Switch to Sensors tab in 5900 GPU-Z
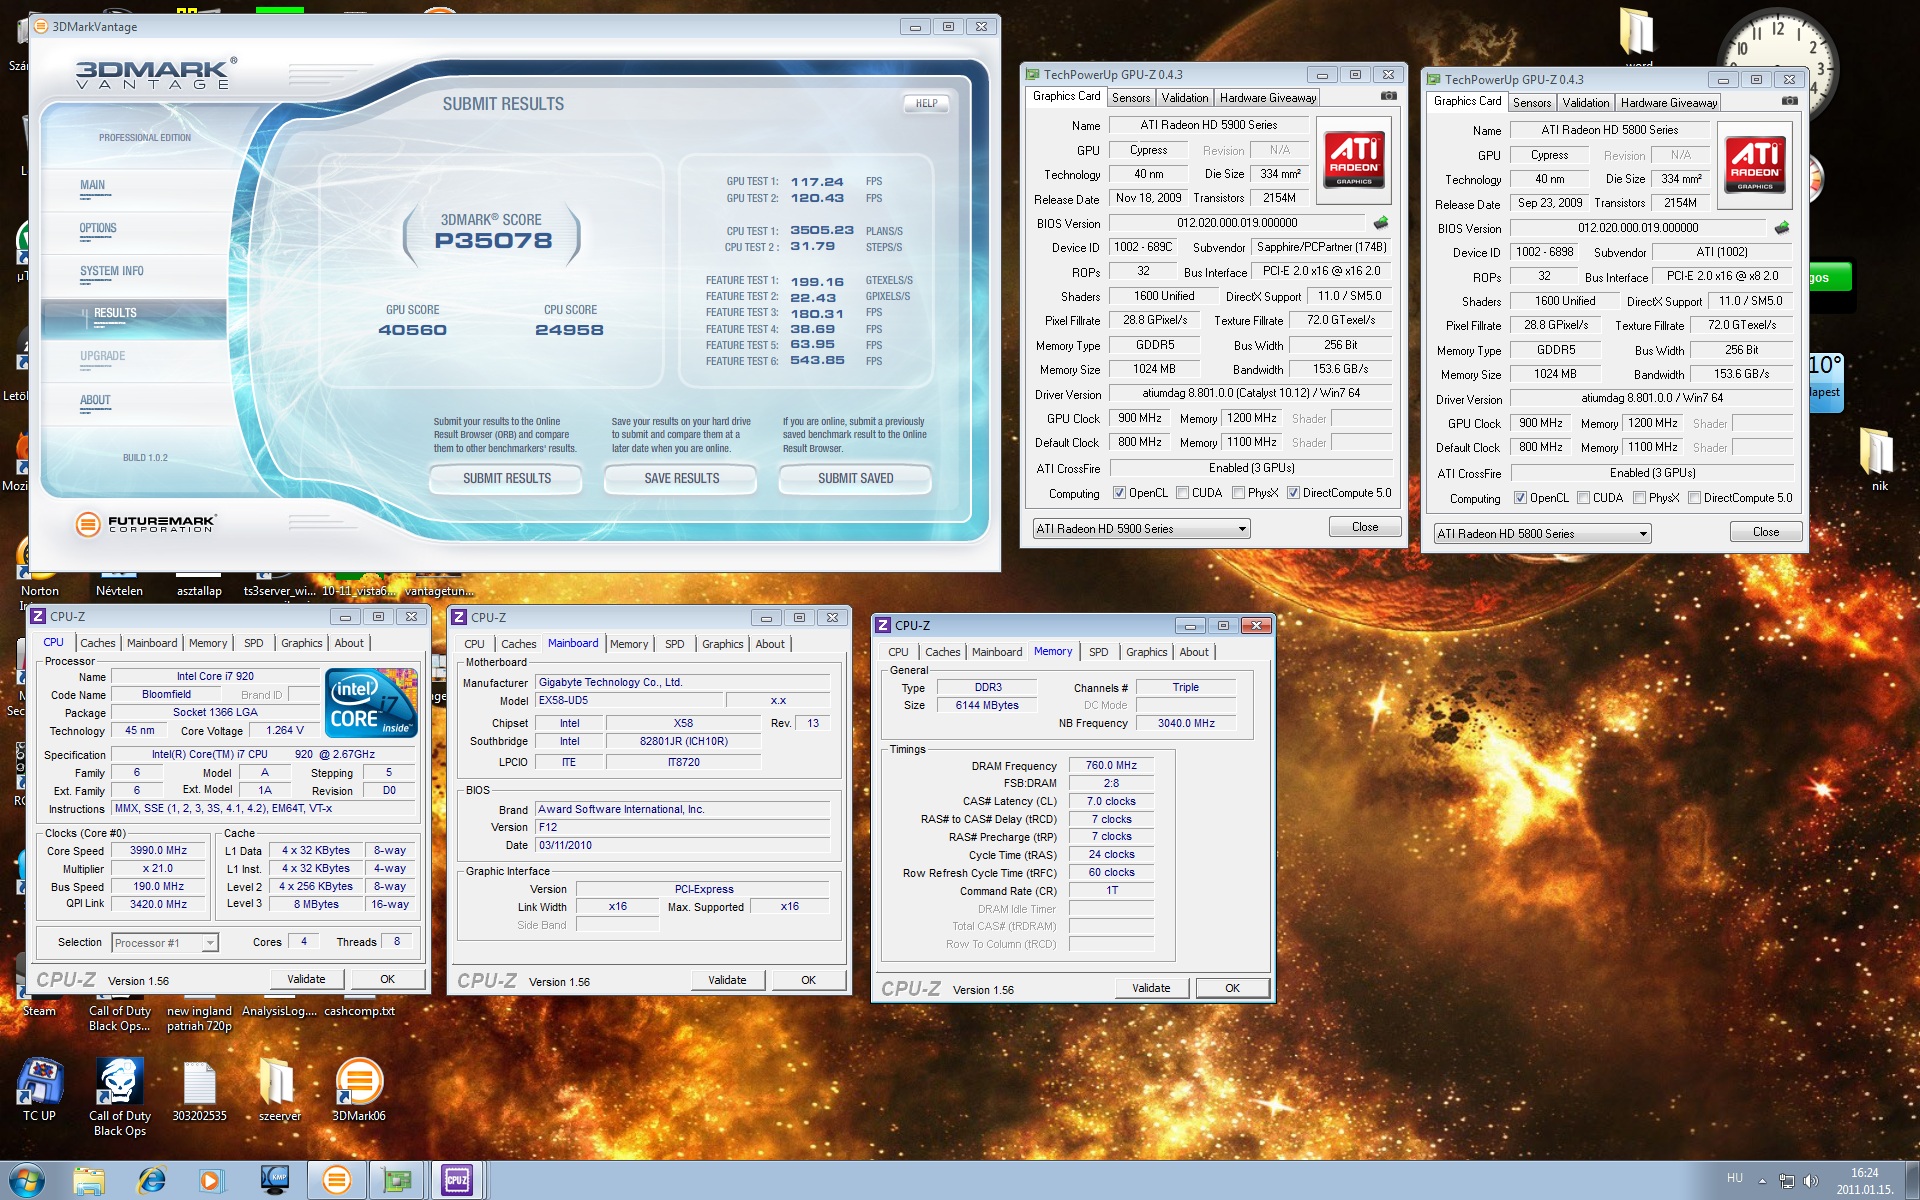The image size is (1920, 1200). (x=1131, y=97)
